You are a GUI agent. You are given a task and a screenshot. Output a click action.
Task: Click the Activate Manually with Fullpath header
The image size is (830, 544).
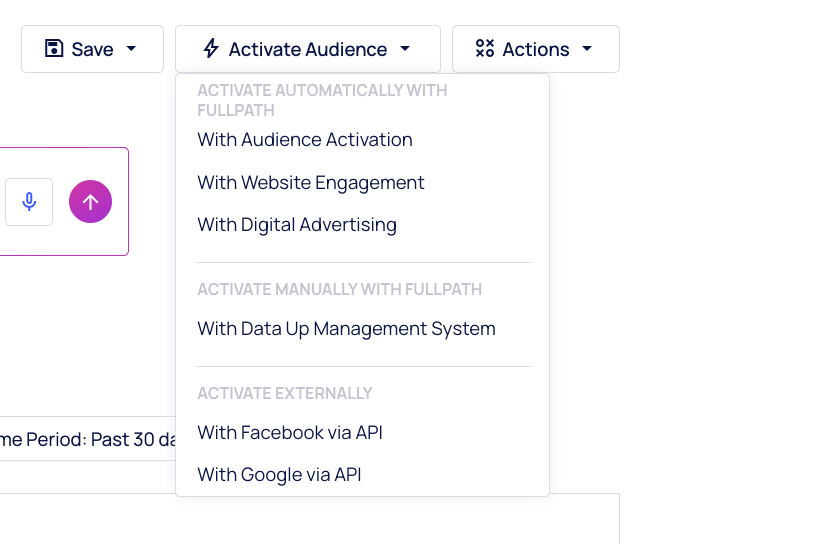(x=340, y=289)
